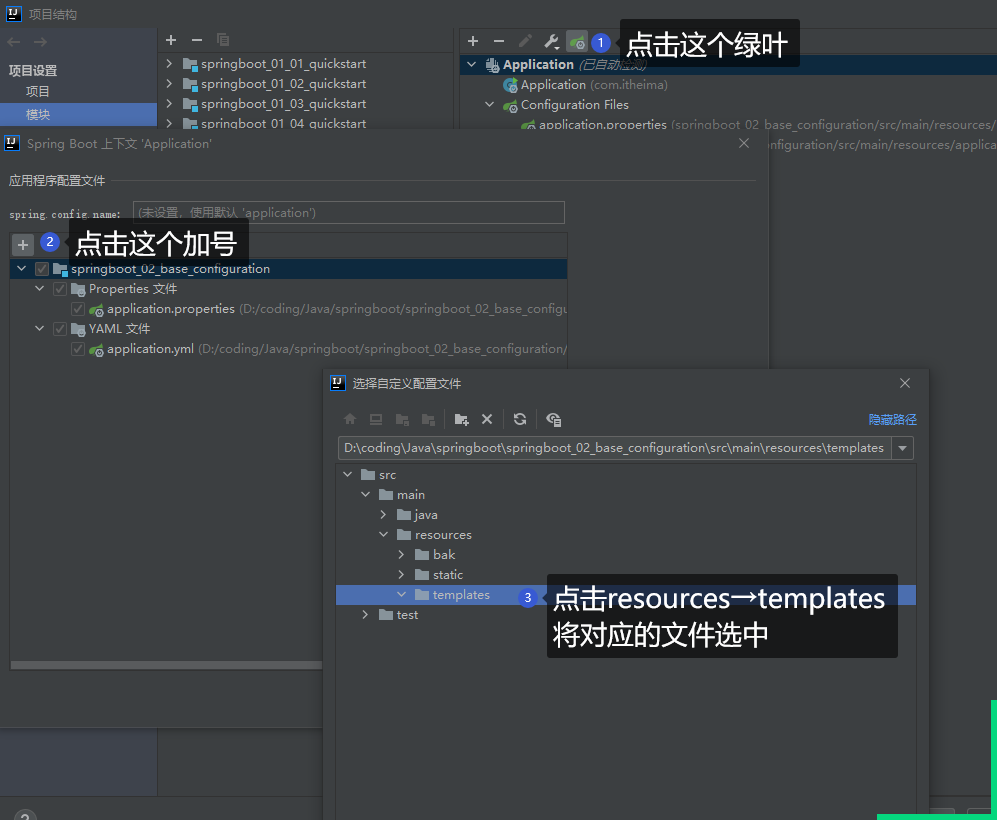997x820 pixels.
Task: Collapse the resources folder node
Action: [x=383, y=534]
